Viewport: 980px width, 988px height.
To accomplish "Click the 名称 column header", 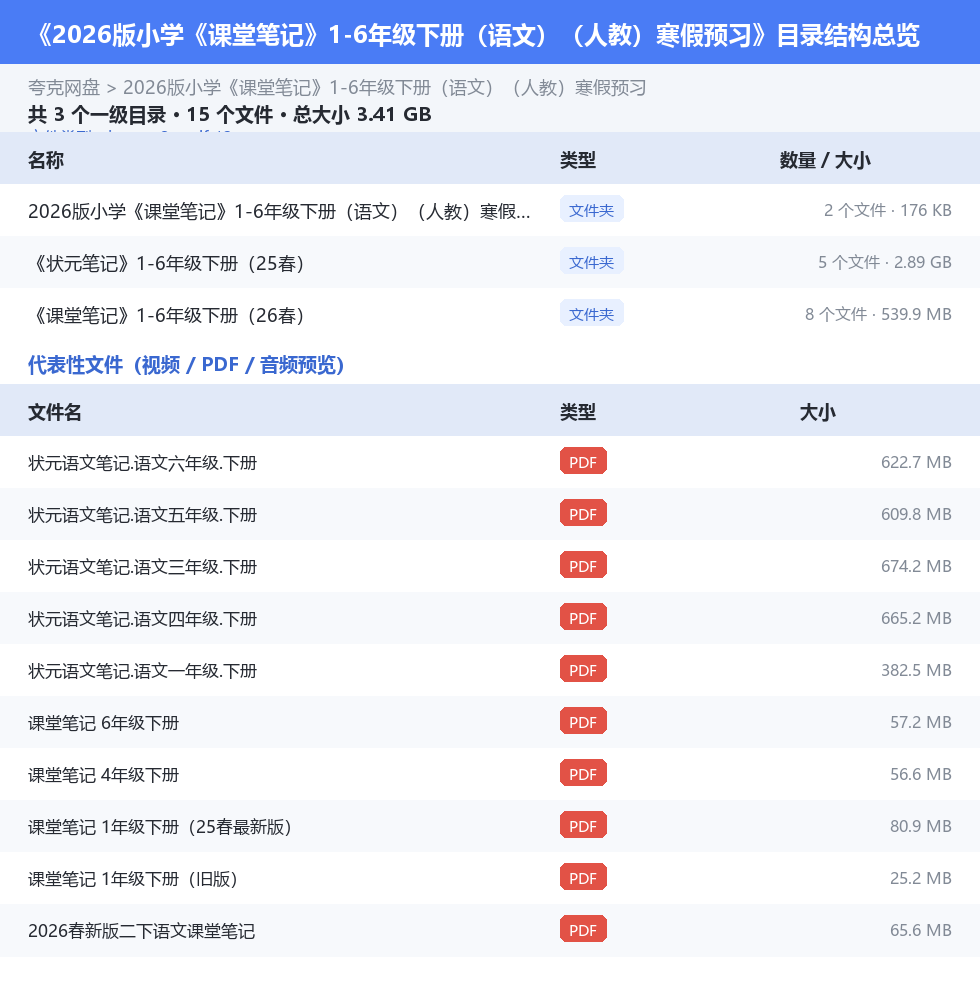I will [45, 160].
